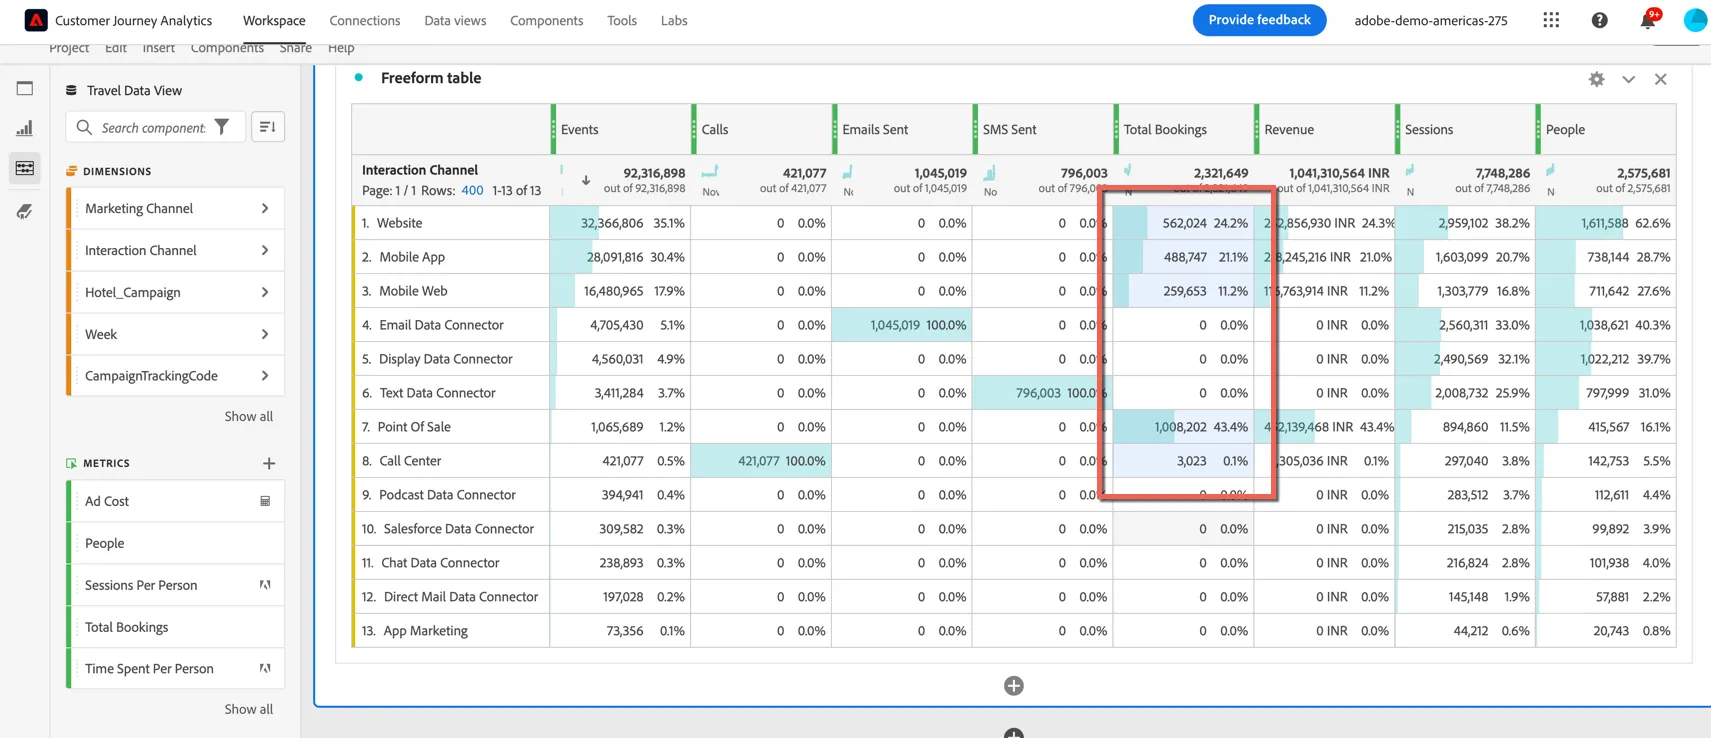Click Show all under Dimensions

pyautogui.click(x=248, y=416)
